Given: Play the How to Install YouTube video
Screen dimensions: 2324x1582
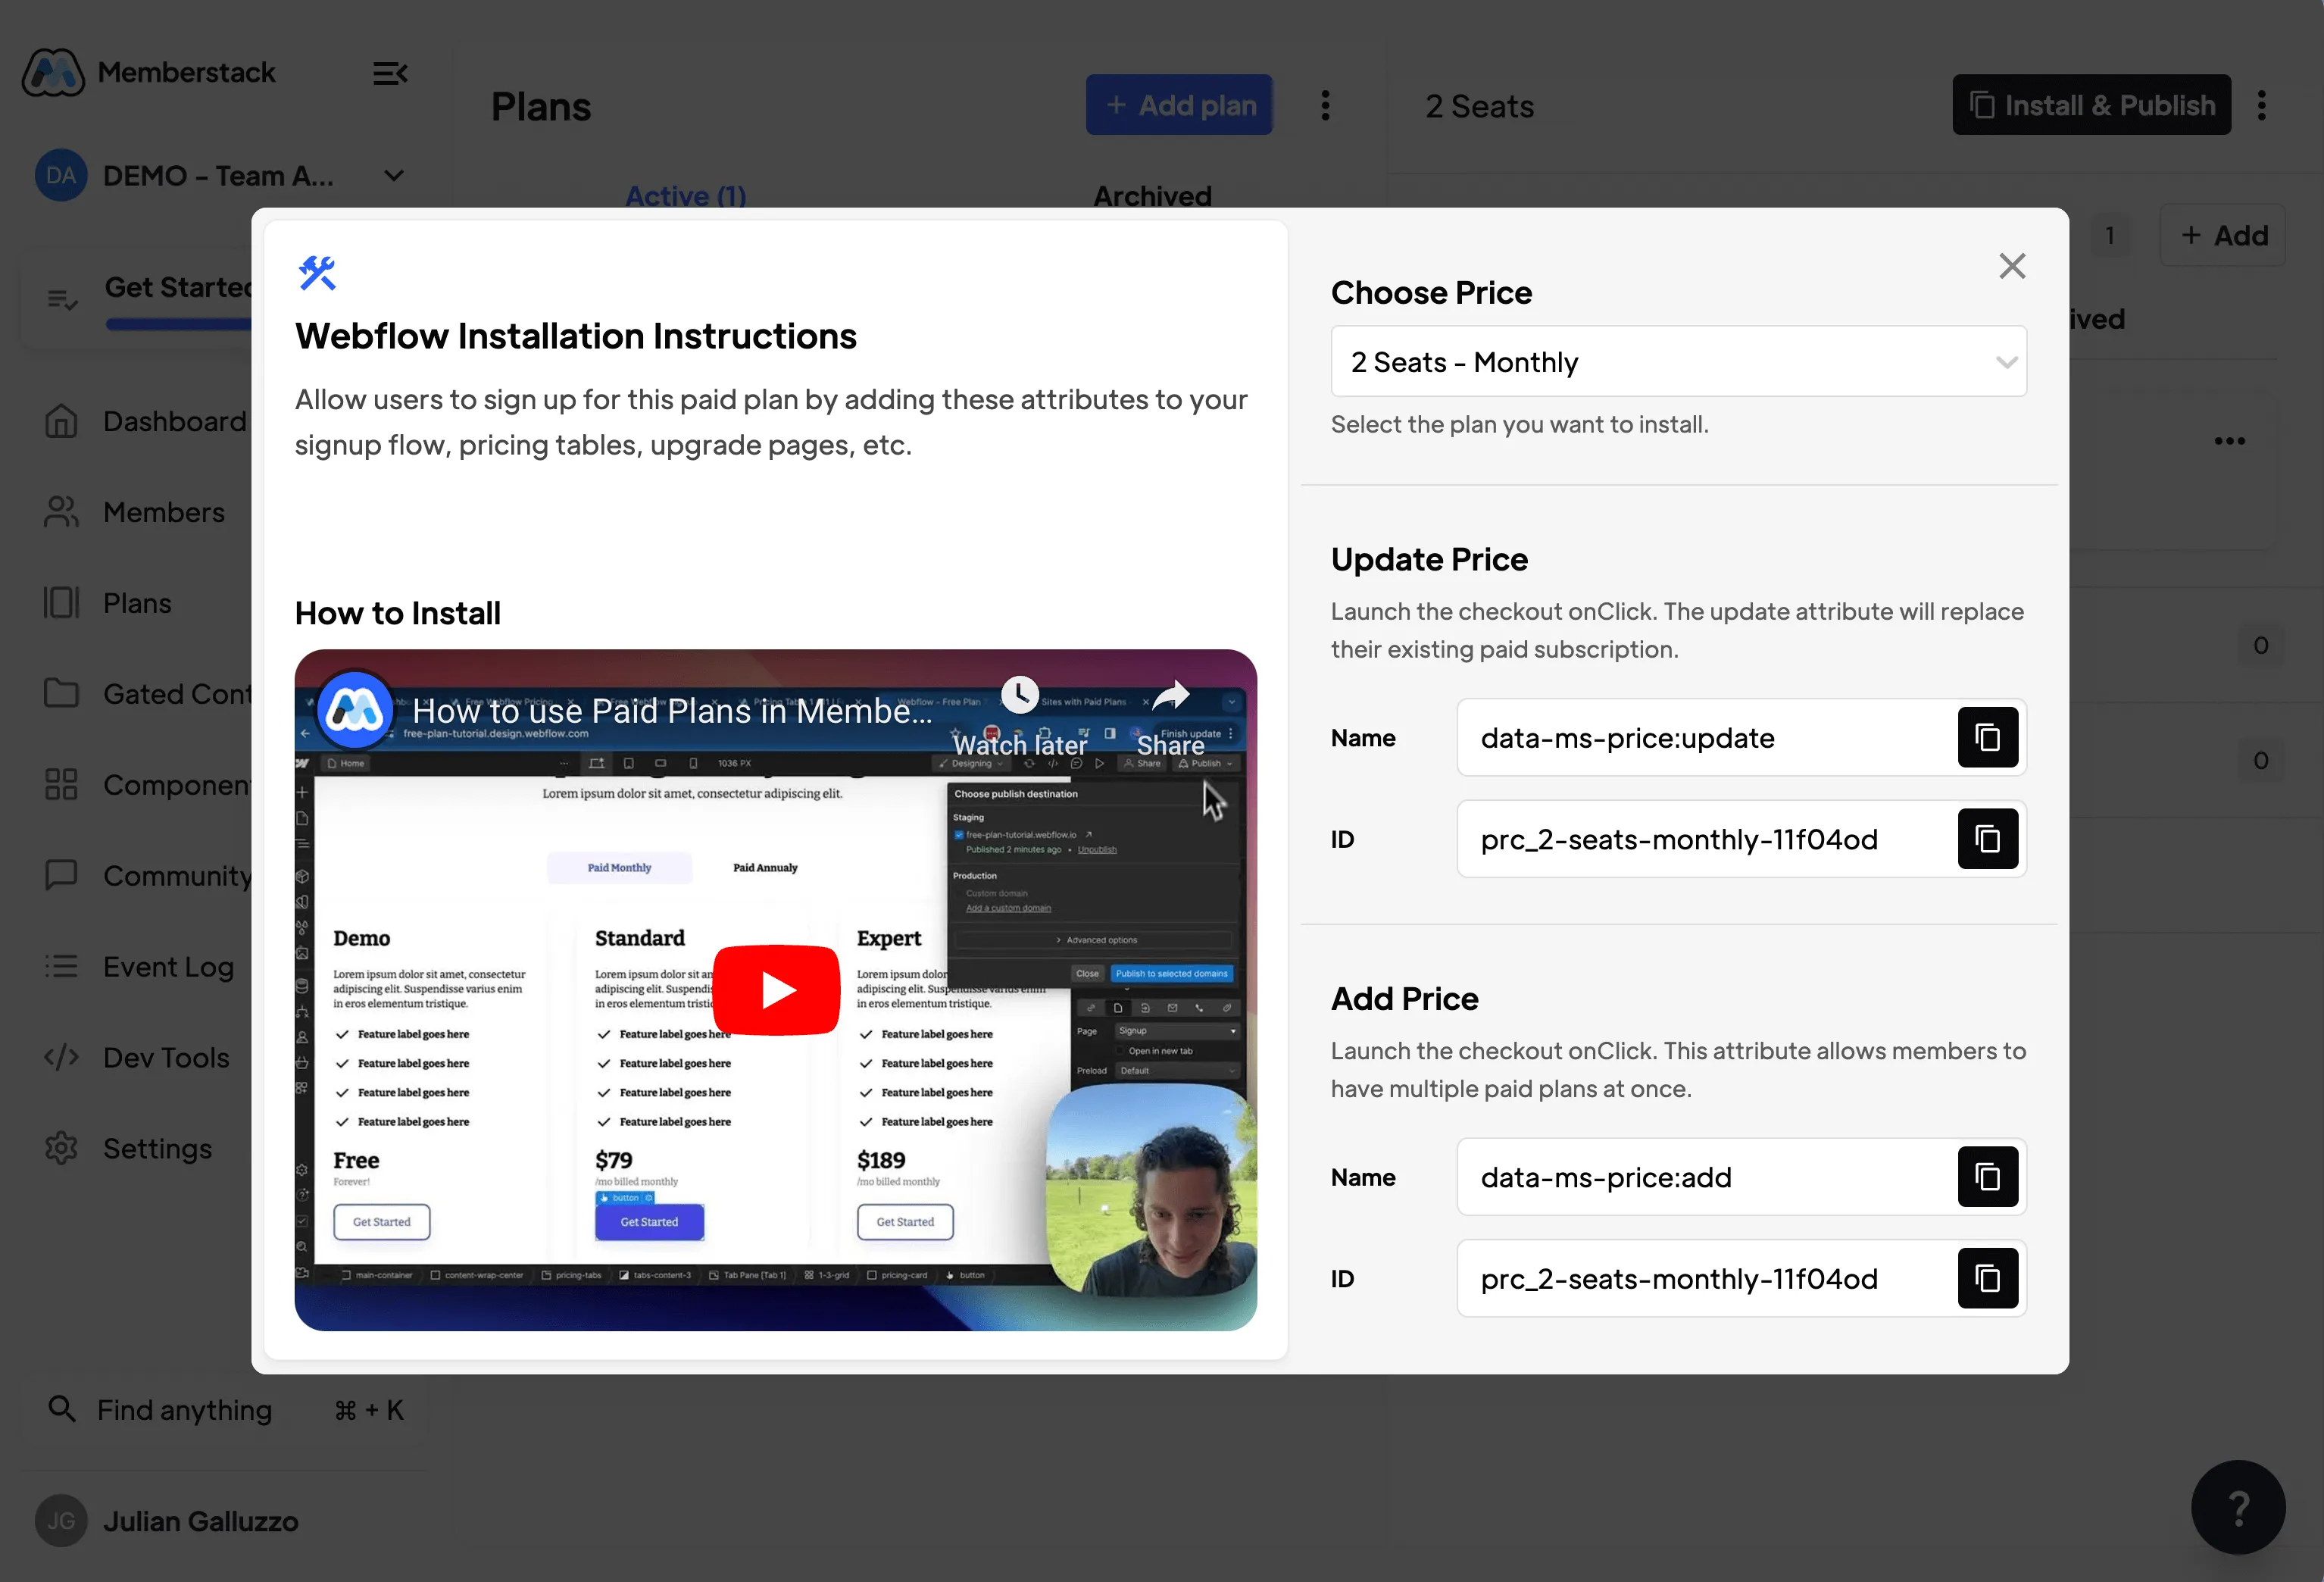Looking at the screenshot, I should click(x=776, y=989).
